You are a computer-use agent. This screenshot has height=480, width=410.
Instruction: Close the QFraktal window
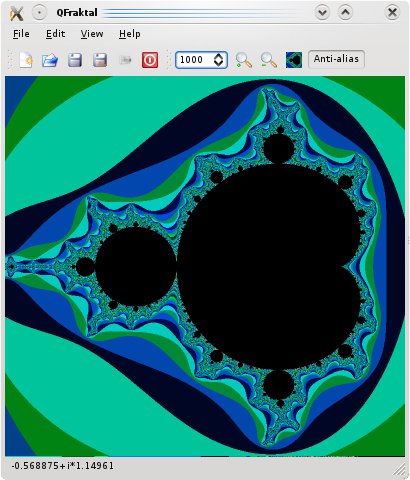point(392,13)
